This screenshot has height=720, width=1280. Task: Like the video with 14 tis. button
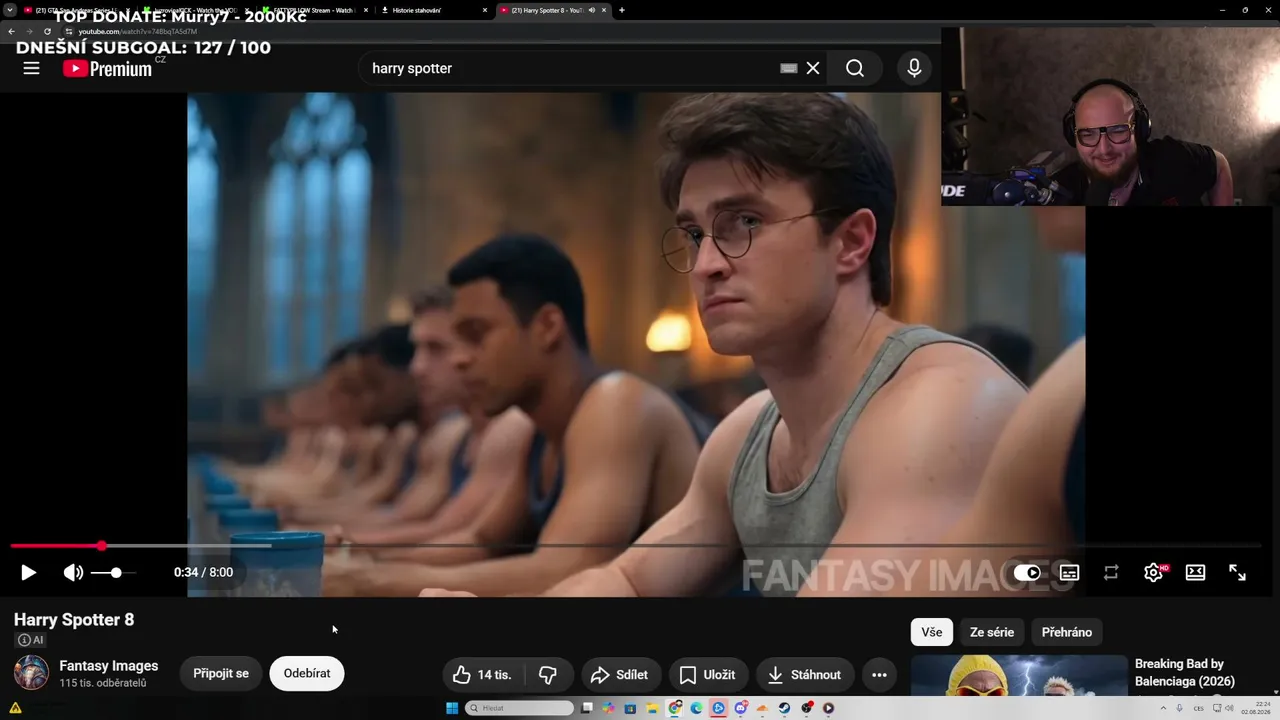click(483, 675)
